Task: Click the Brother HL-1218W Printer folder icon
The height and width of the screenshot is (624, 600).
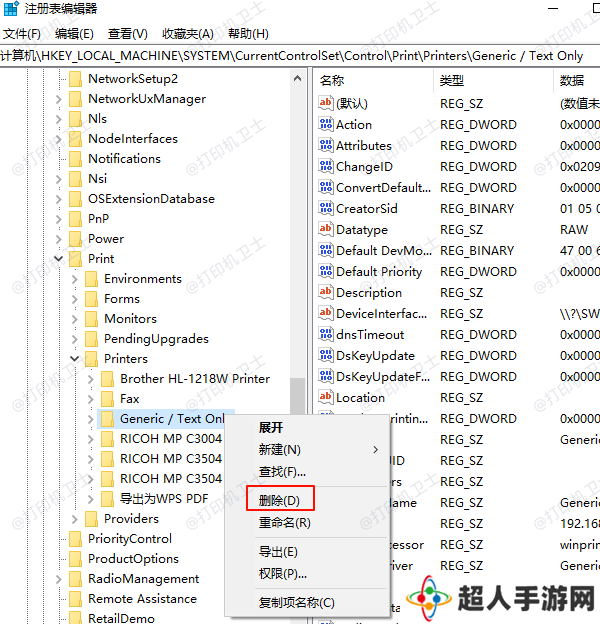Action: [x=107, y=379]
